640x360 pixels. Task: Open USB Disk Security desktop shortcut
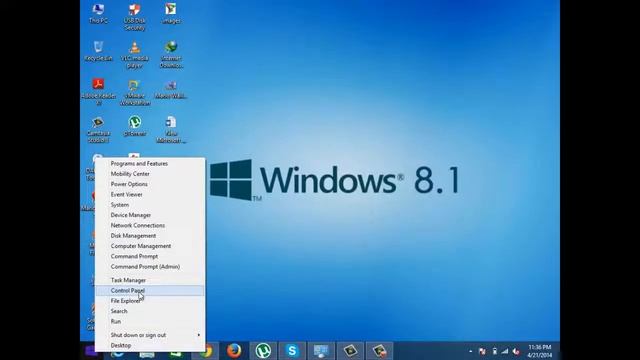[135, 17]
